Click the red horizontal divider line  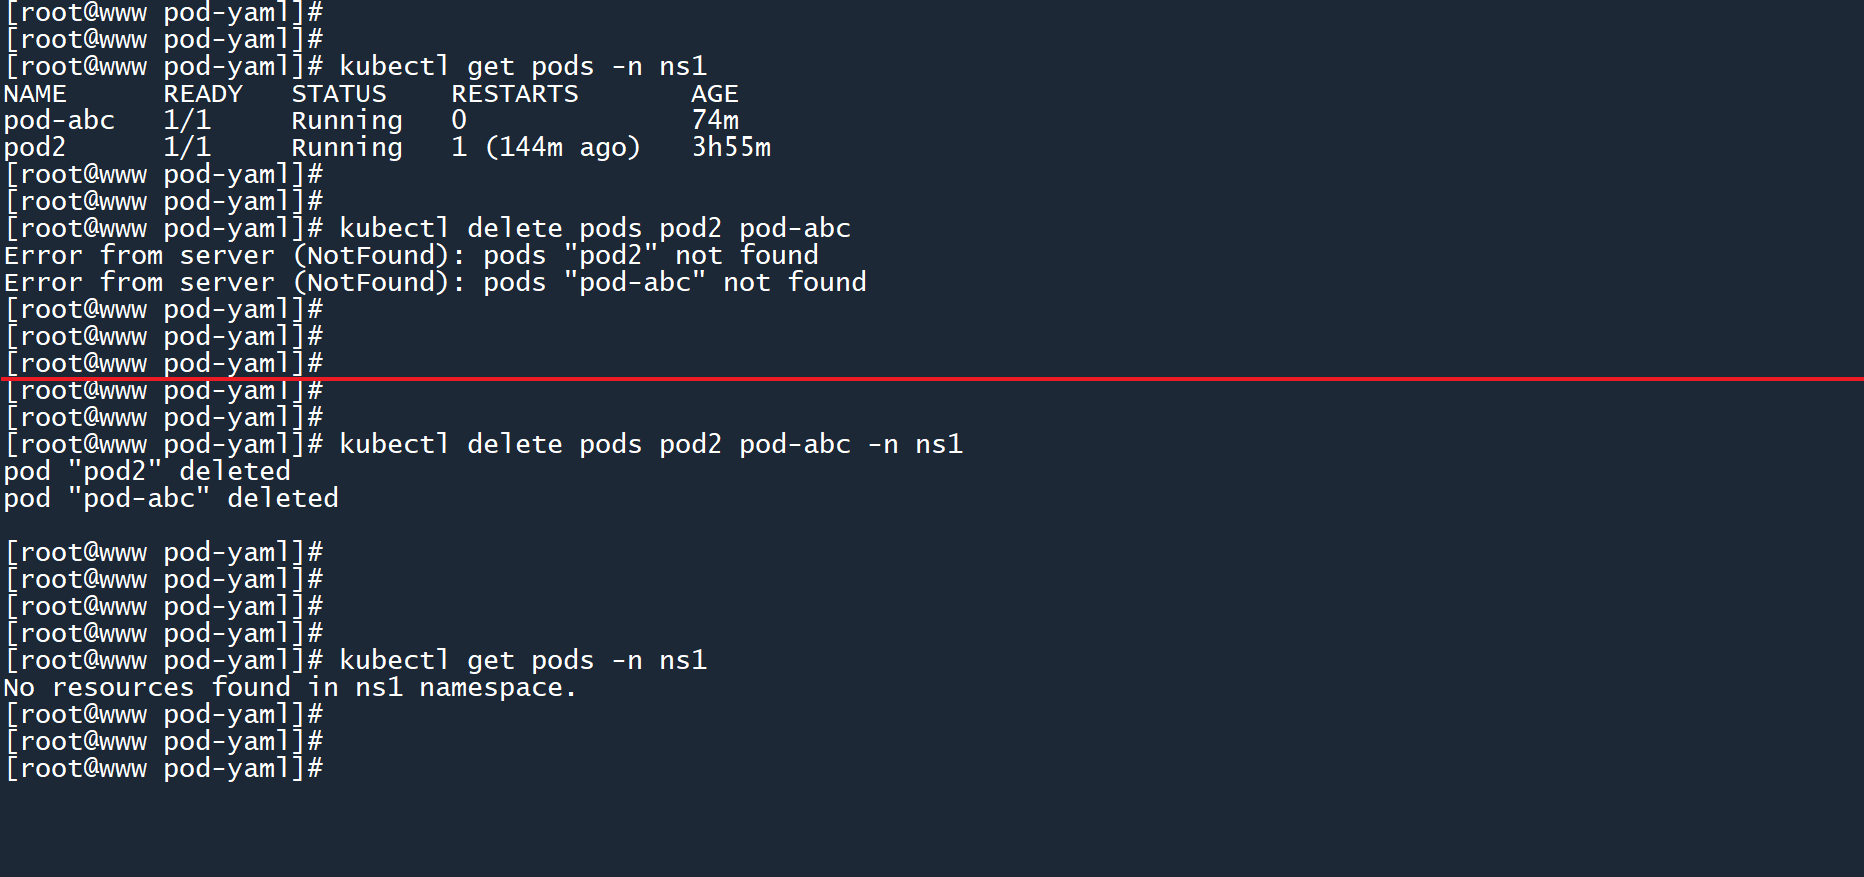coord(932,379)
